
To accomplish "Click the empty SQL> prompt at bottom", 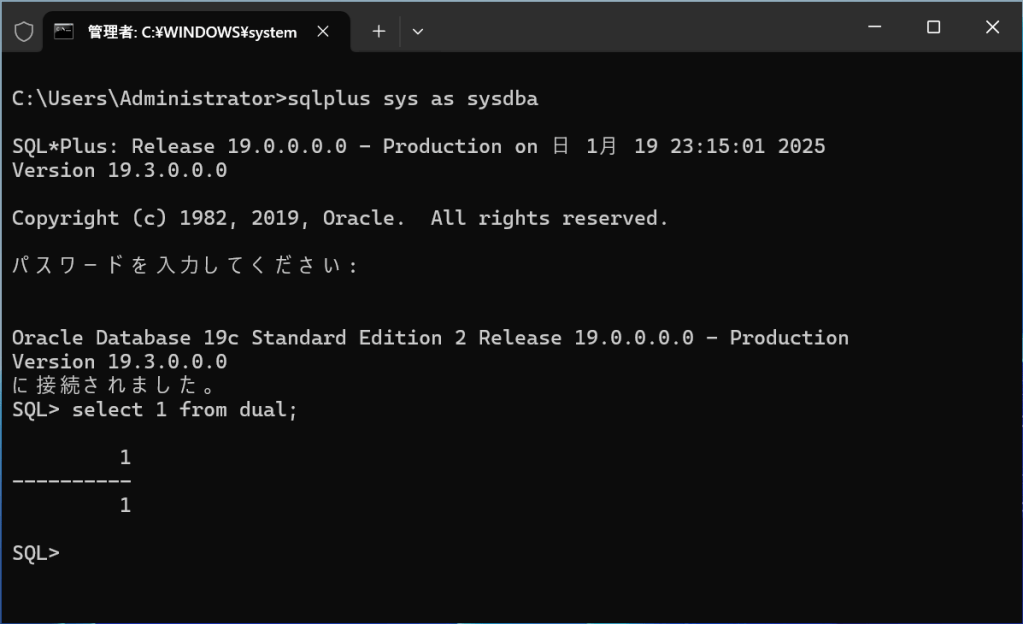I will [x=36, y=553].
